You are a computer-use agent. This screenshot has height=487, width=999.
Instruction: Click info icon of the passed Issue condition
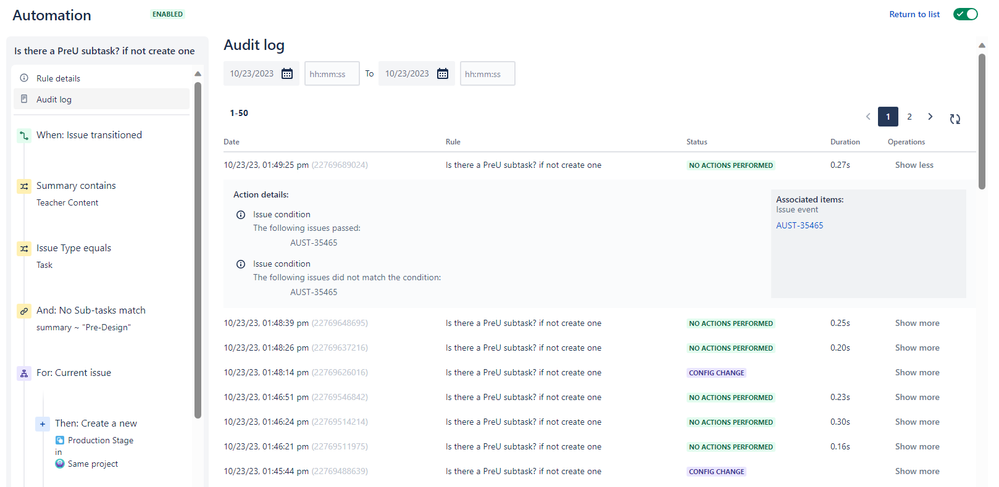241,215
